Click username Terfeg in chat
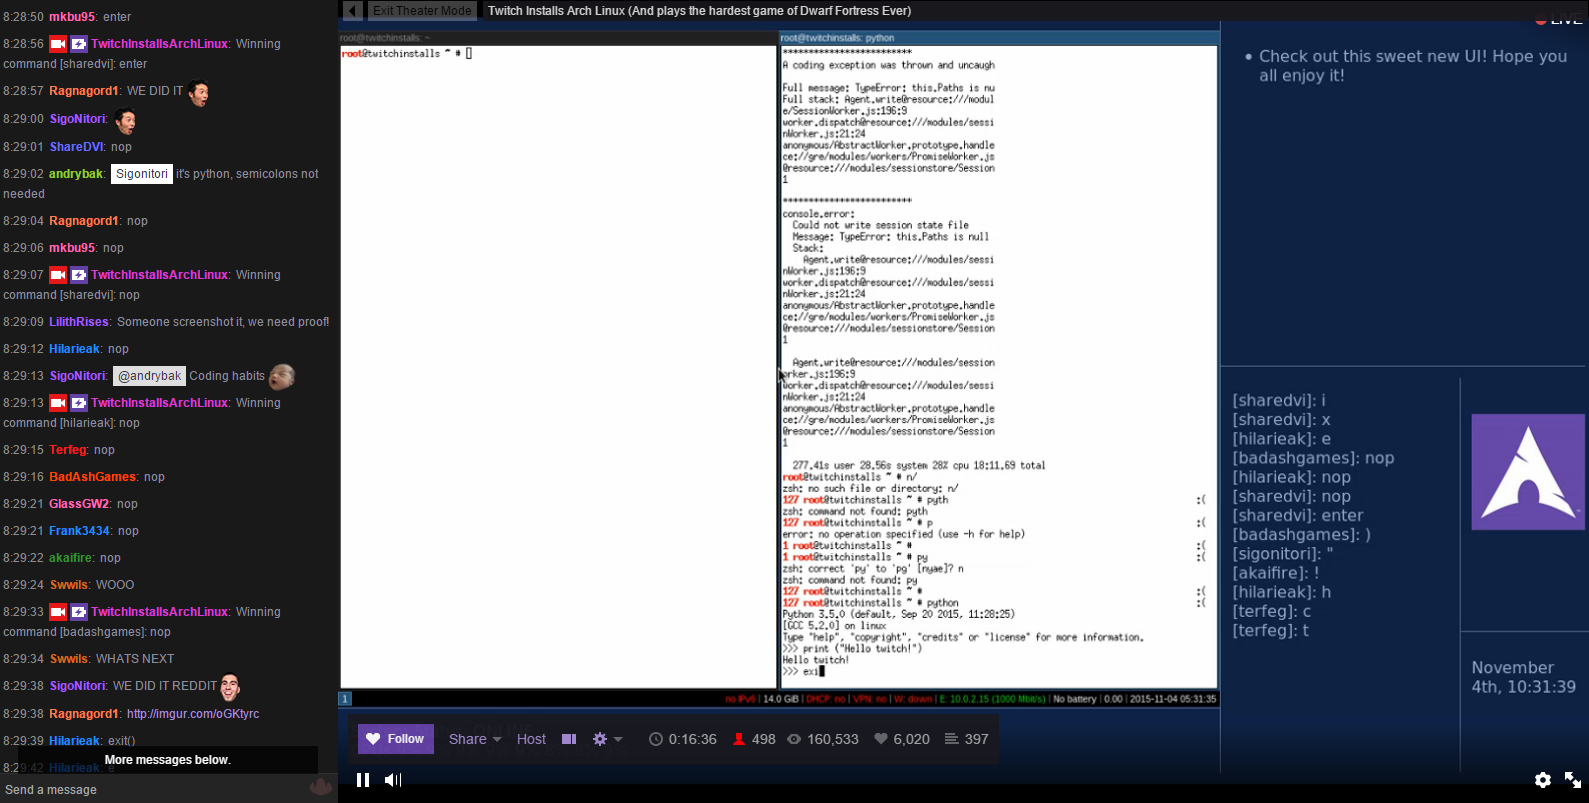Image resolution: width=1589 pixels, height=803 pixels. coord(68,450)
